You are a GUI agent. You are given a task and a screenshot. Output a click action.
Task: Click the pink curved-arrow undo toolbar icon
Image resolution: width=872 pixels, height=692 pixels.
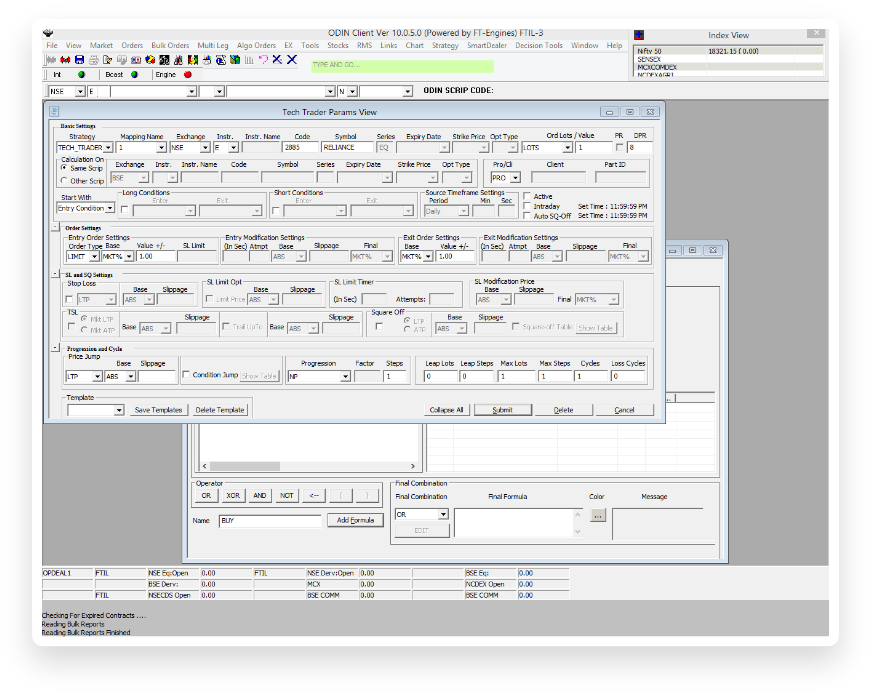coord(263,60)
